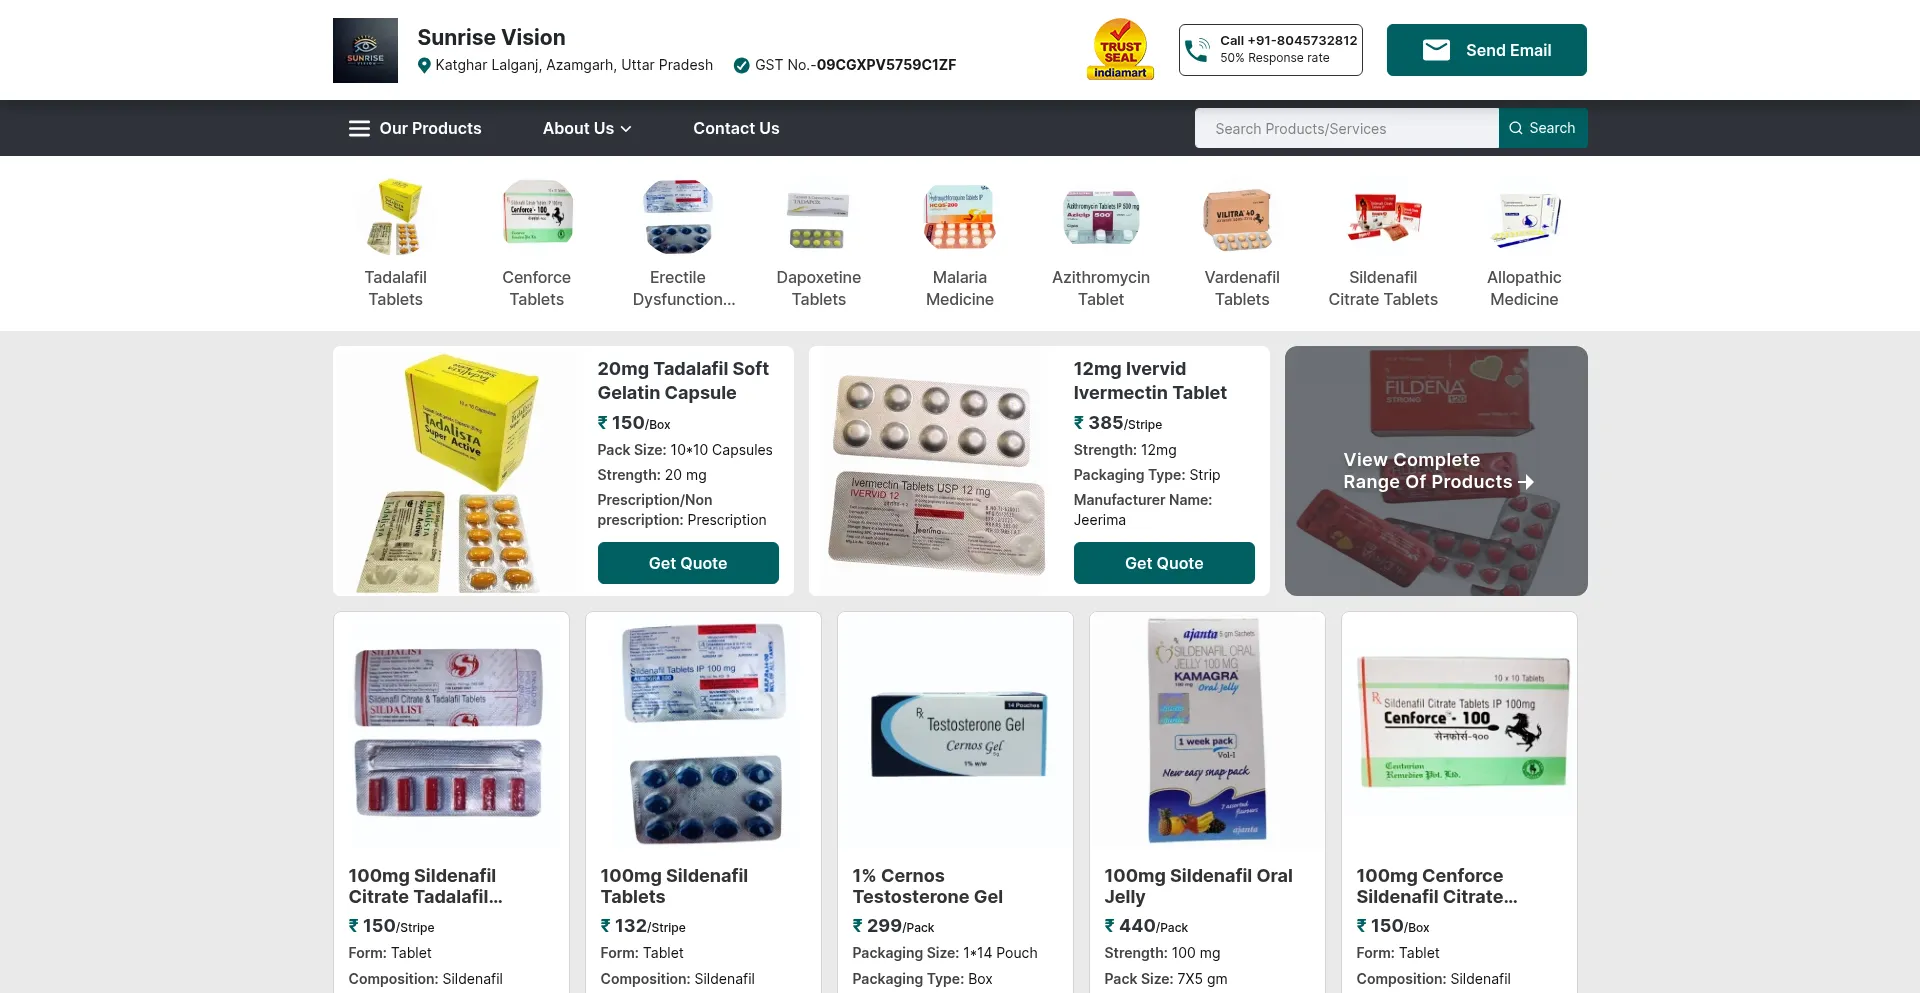Screen dimensions: 1920x993
Task: Click the Sunrise Vision logo image
Action: click(x=365, y=50)
